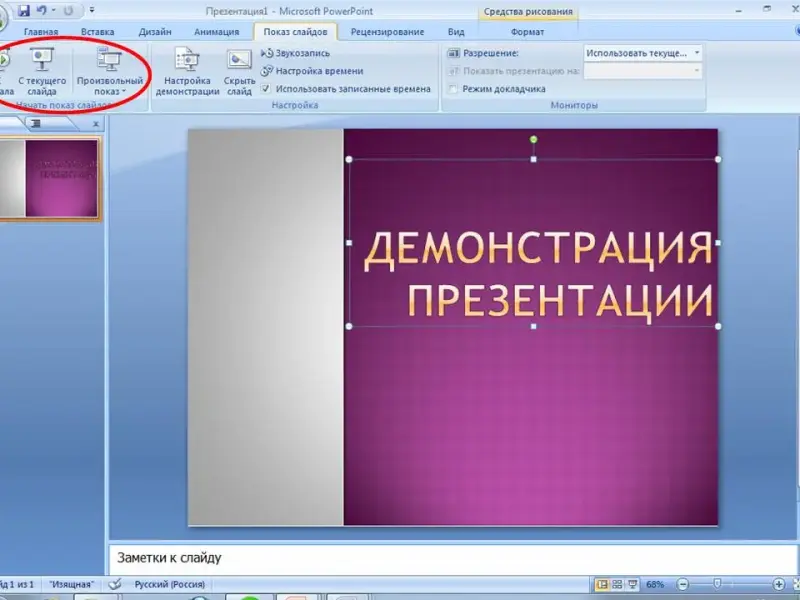Start slideshow from current slide

[x=42, y=70]
